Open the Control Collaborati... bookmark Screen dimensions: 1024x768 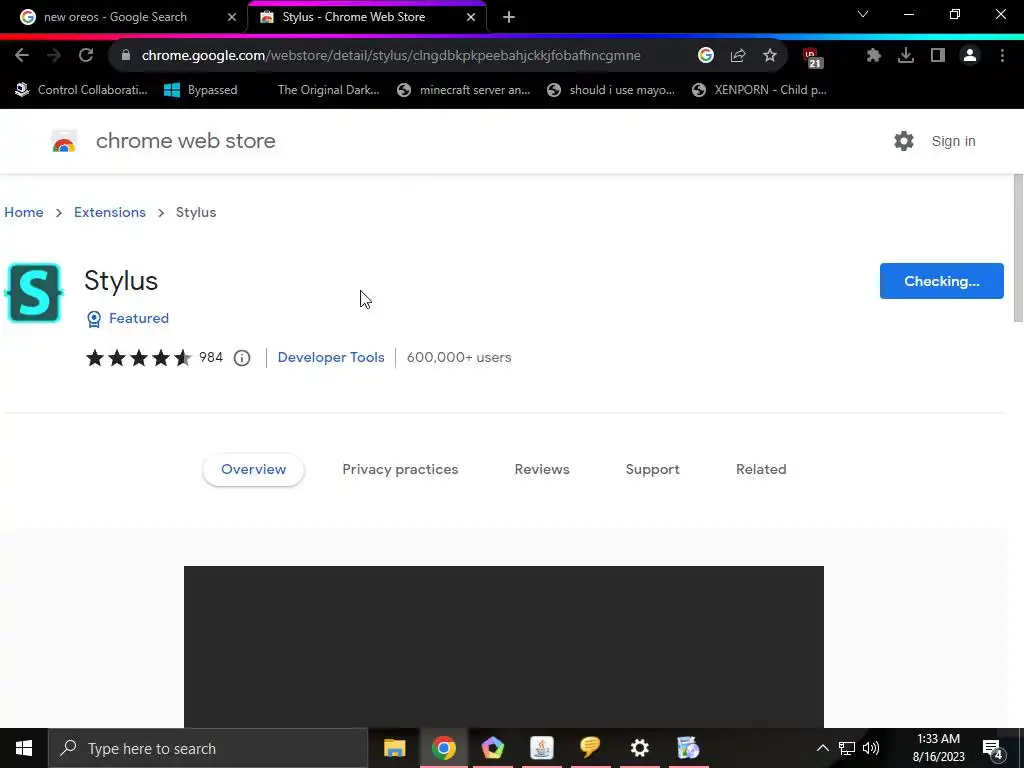point(82,90)
